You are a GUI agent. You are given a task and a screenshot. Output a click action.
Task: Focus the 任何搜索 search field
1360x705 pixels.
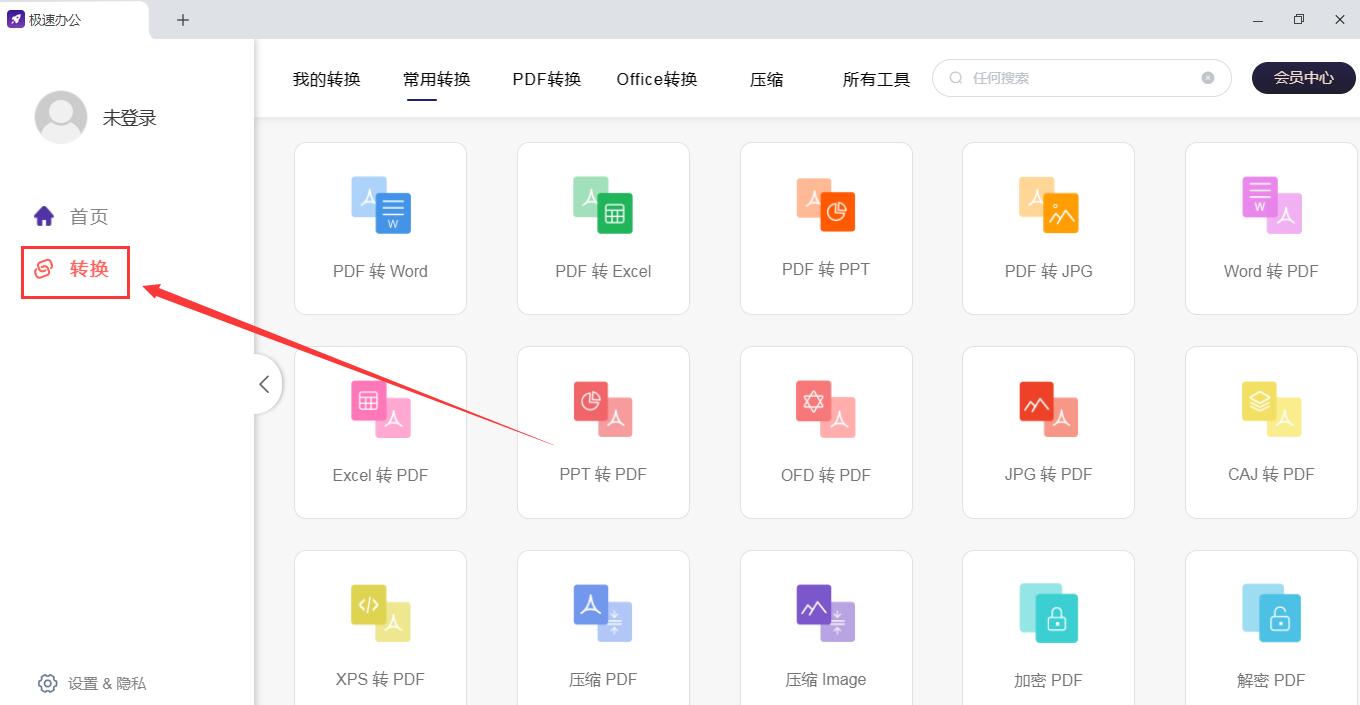[x=1082, y=78]
